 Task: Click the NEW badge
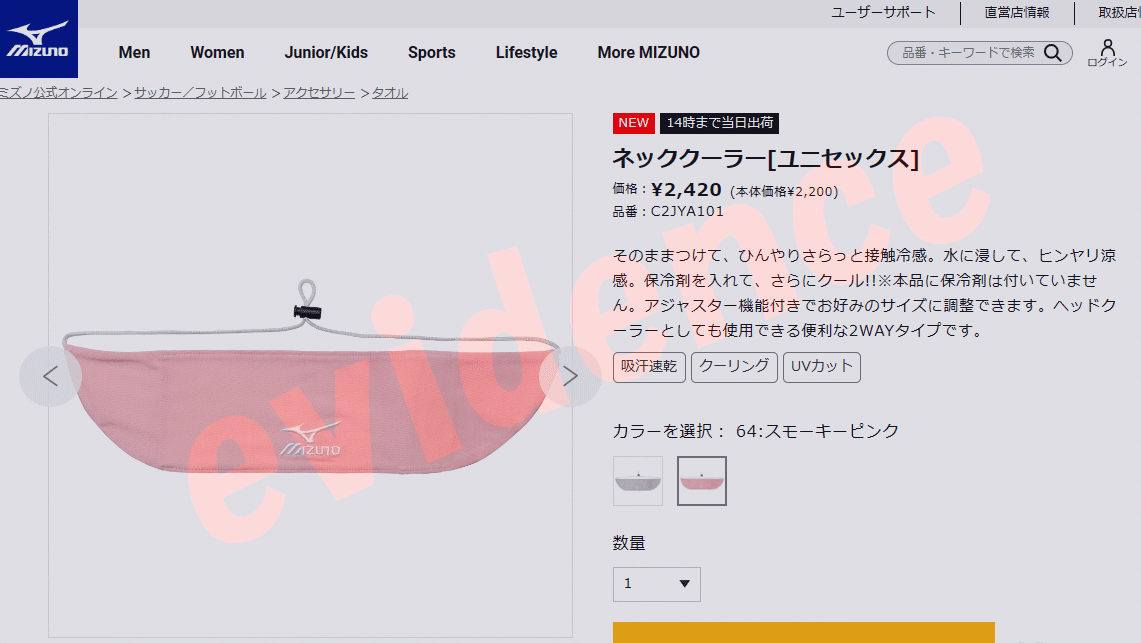[x=633, y=123]
